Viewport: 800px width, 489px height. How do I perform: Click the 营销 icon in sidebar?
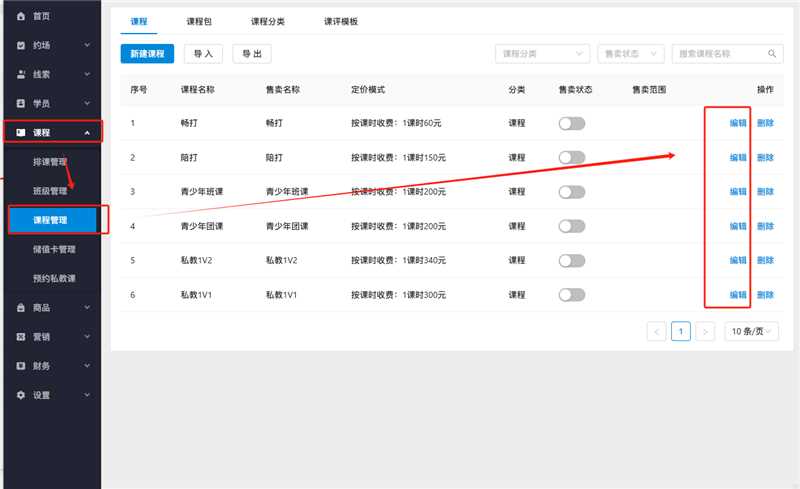(x=21, y=337)
